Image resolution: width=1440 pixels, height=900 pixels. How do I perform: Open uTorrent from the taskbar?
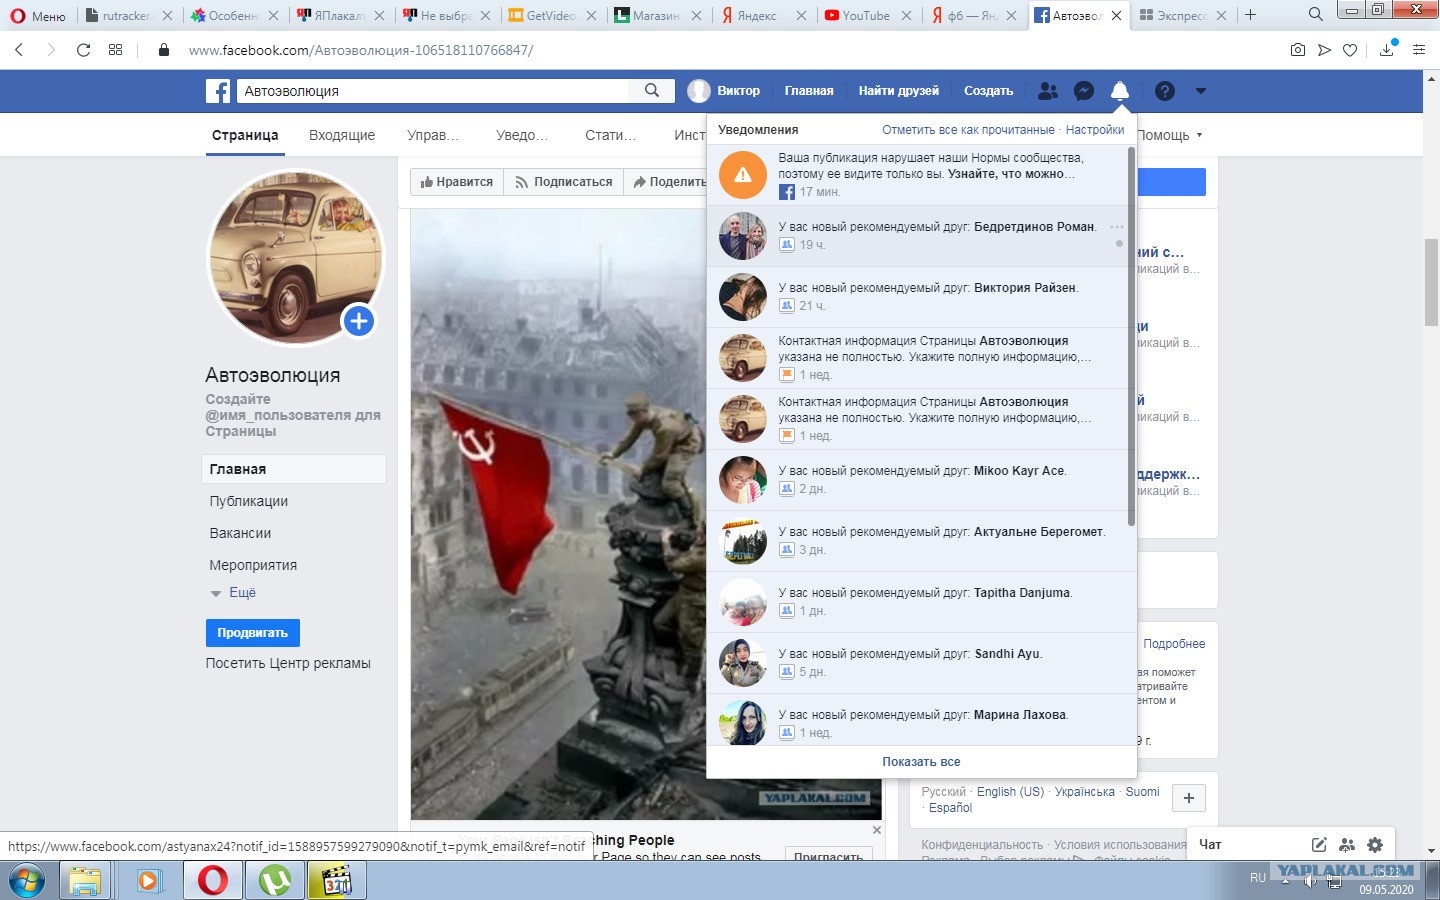coord(274,881)
